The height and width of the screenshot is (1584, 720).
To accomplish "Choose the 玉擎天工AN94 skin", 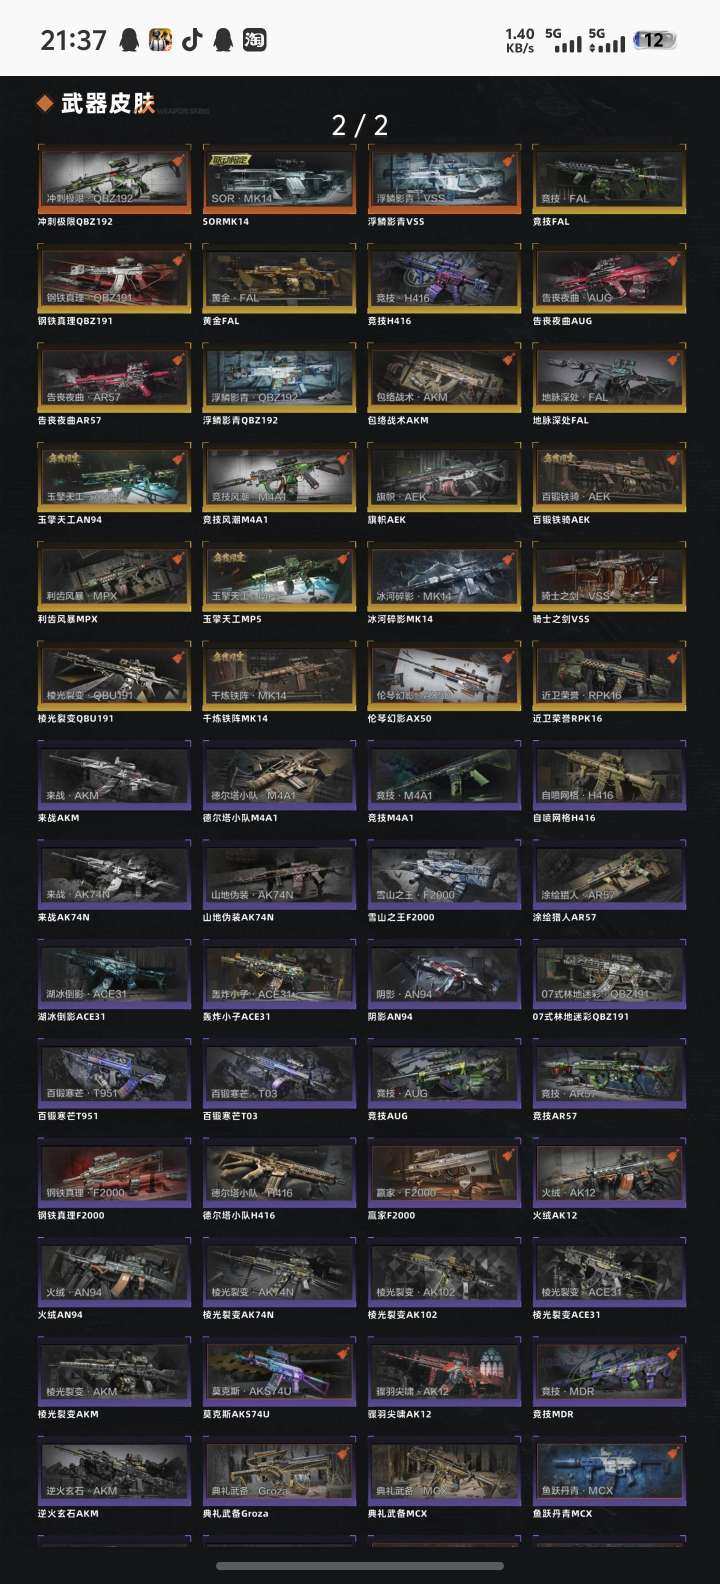I will pos(113,476).
